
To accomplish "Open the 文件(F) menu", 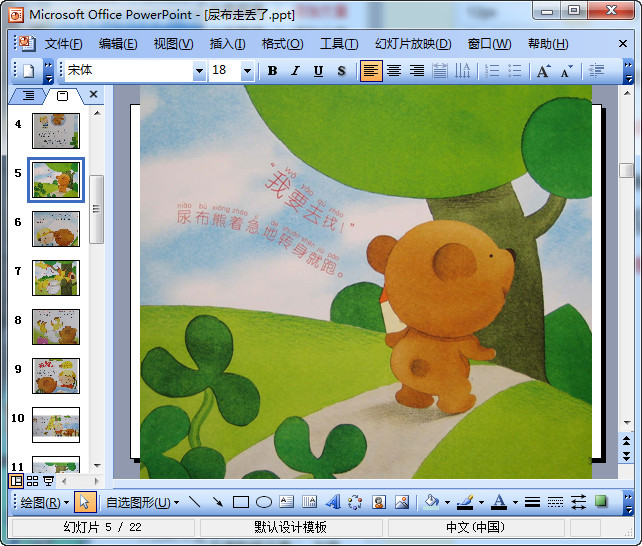I will tap(63, 44).
